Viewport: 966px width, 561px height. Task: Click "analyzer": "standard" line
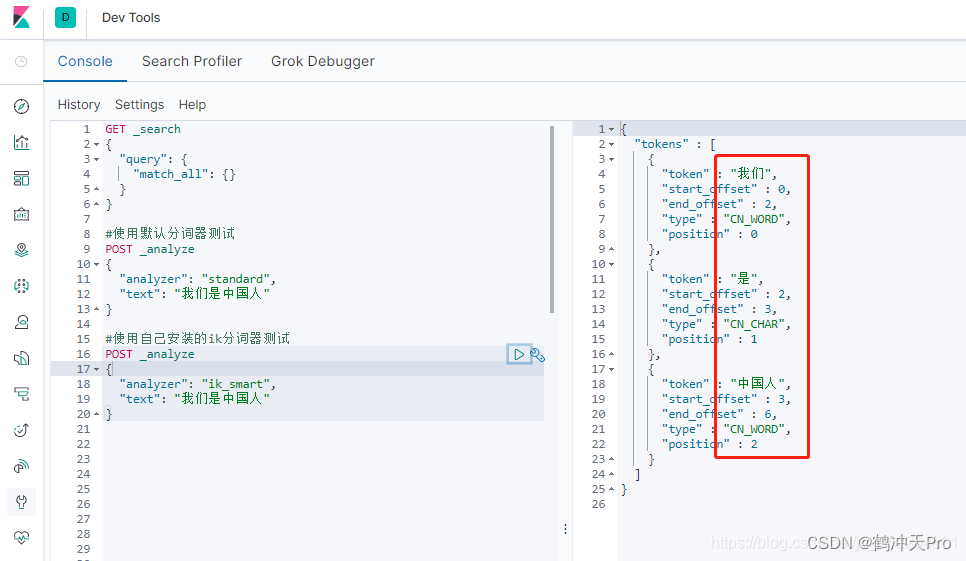pyautogui.click(x=198, y=279)
